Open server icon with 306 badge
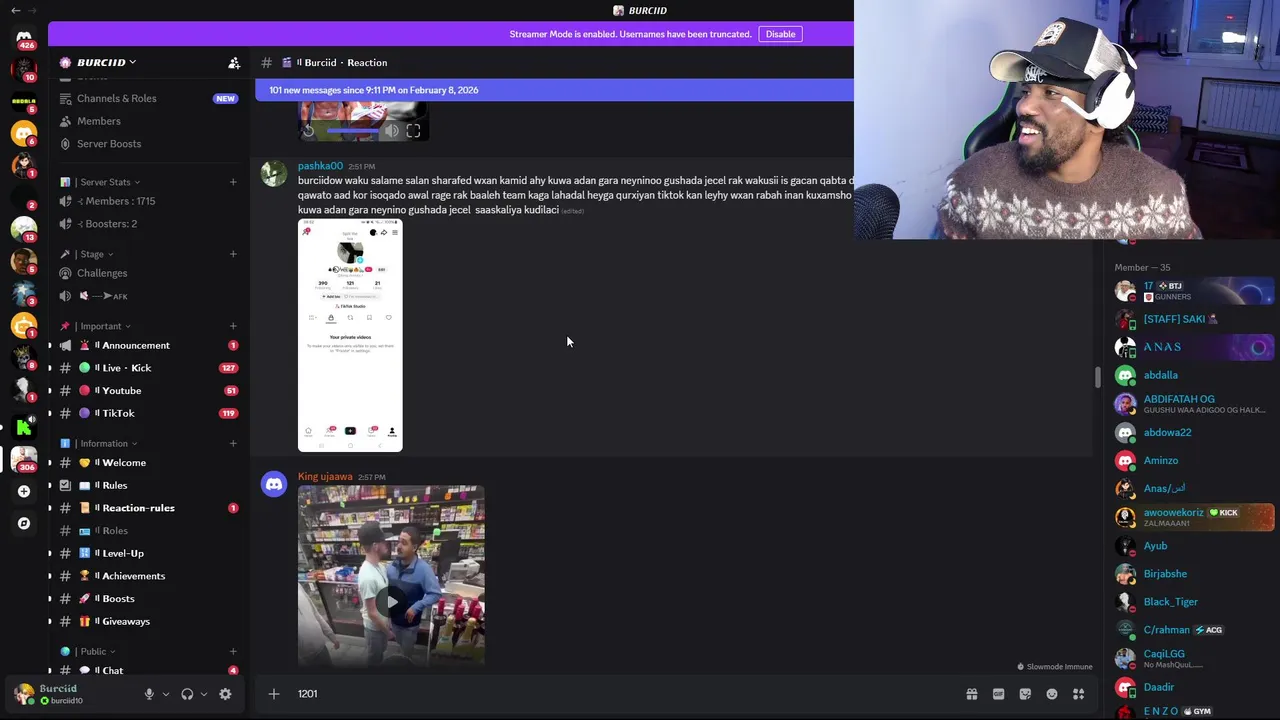Image resolution: width=1280 pixels, height=720 pixels. 24,458
